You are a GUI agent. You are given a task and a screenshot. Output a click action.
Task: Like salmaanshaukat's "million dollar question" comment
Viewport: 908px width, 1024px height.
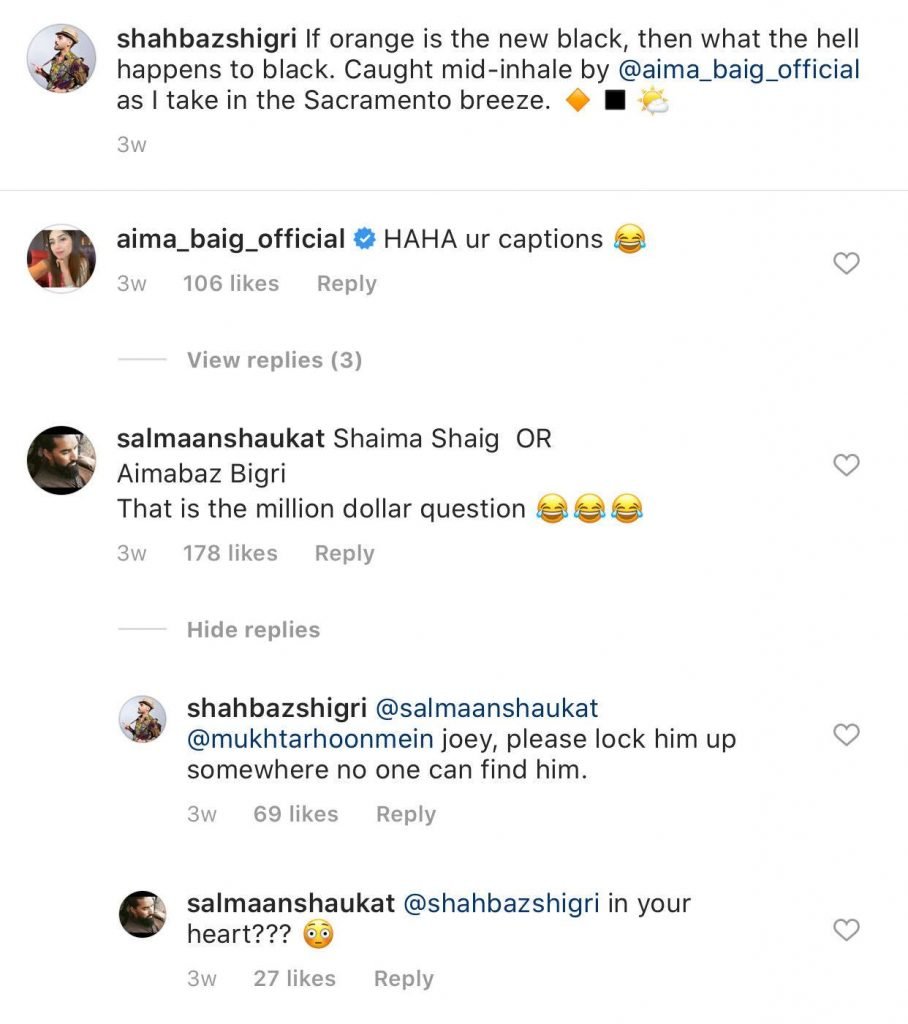846,465
